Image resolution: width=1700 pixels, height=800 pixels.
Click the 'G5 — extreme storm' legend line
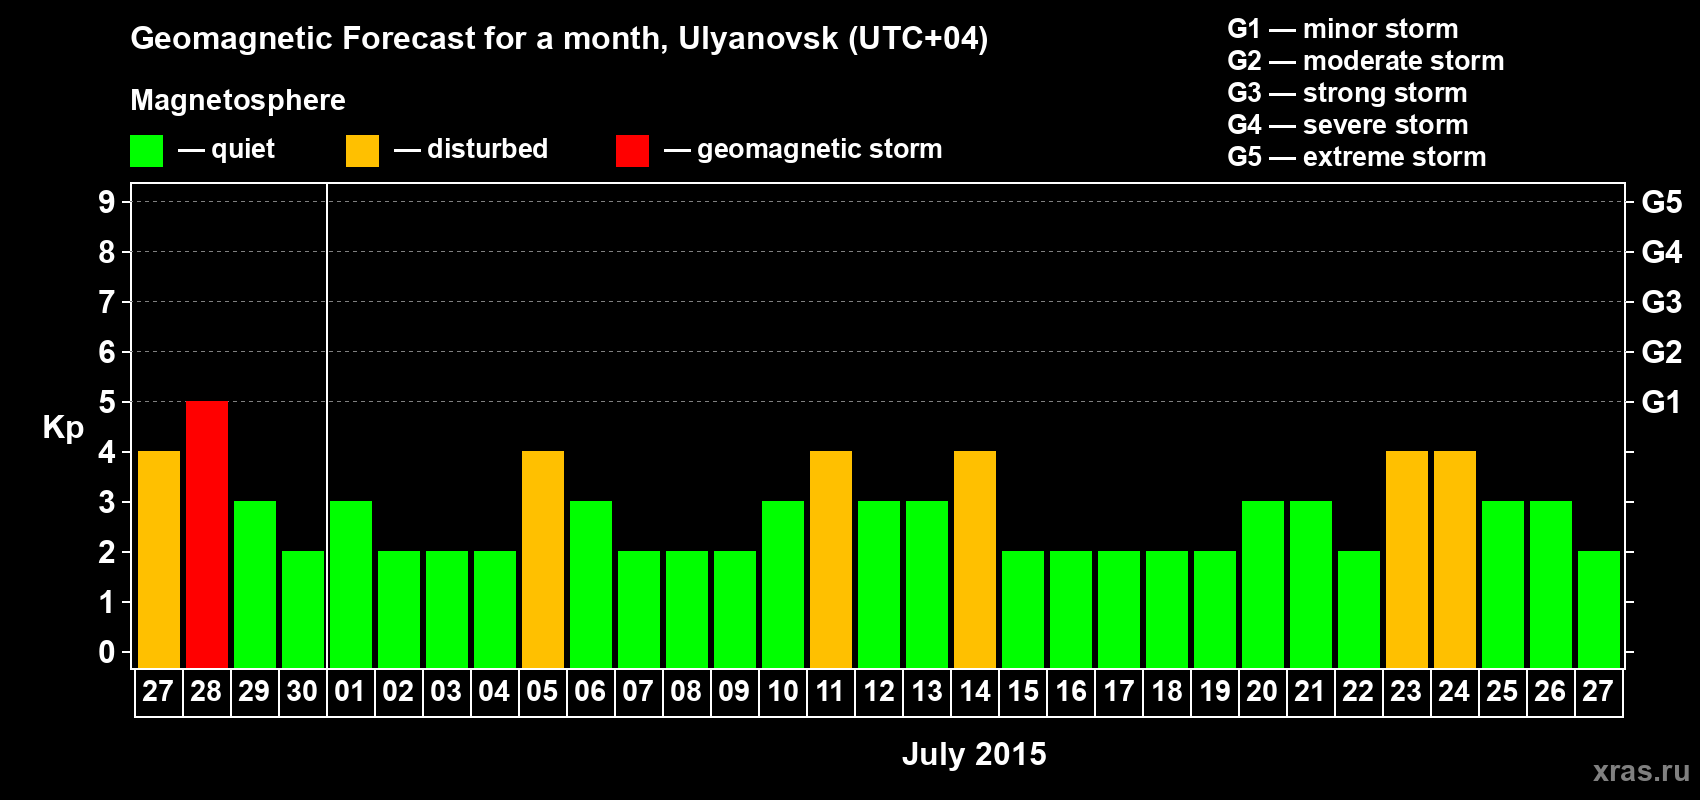point(1357,157)
